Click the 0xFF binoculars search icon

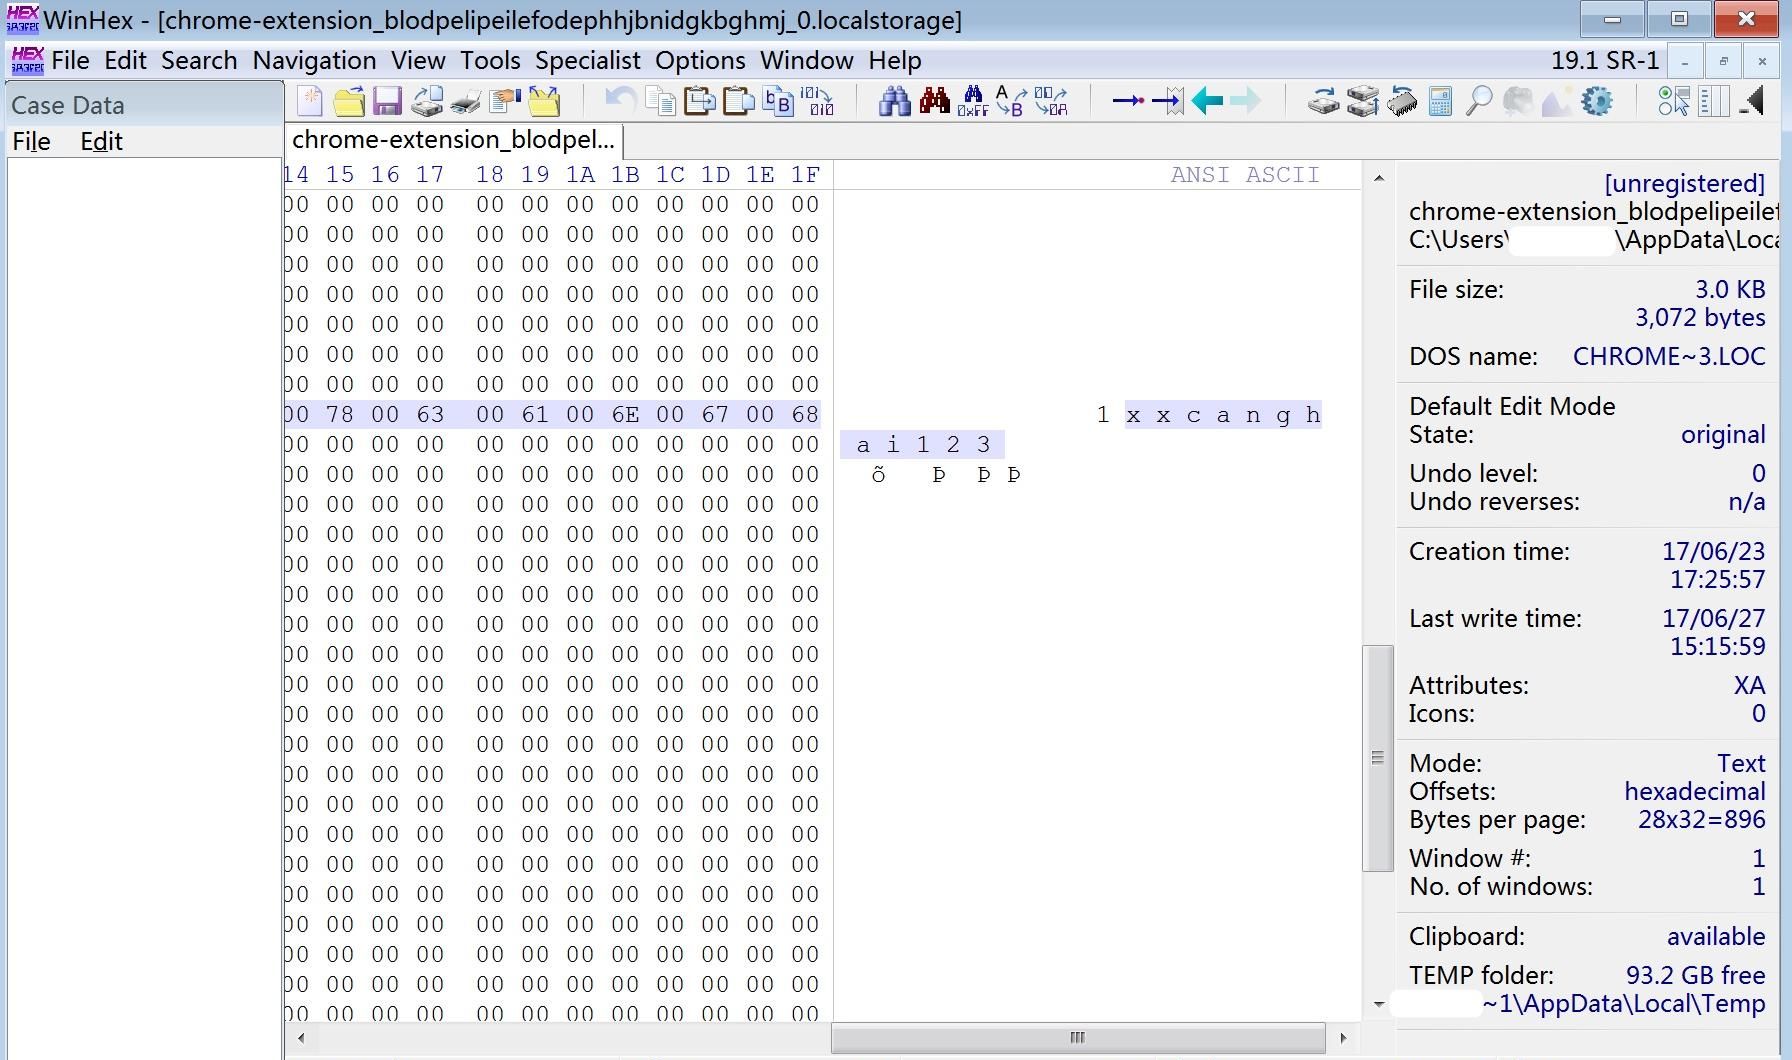click(972, 101)
